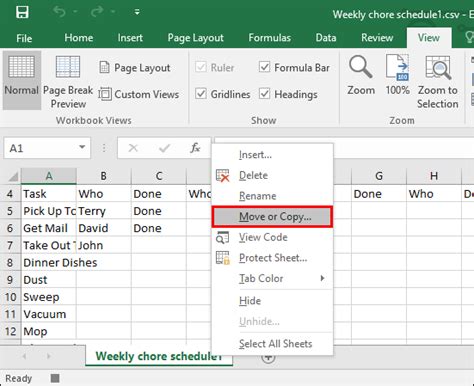Expand the Name Box dropdown arrow

point(82,147)
